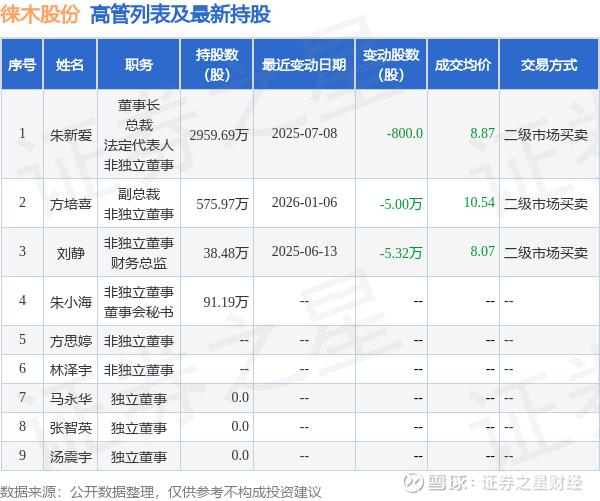Click the date 2025-06-13
The image size is (600, 501).
click(305, 251)
